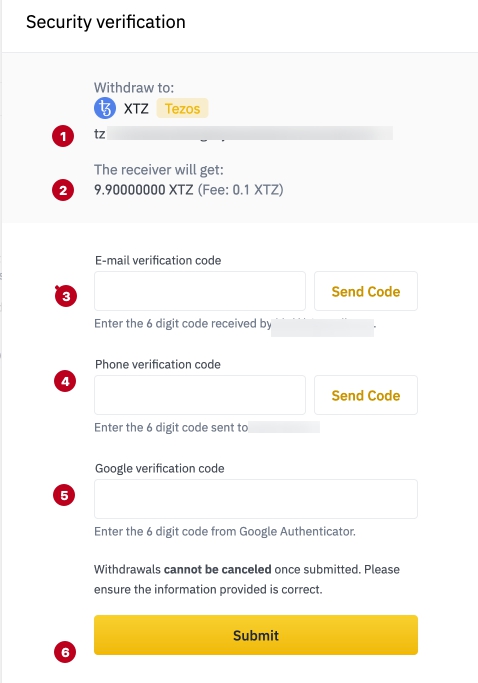Click the red step 6 marker
Viewport: 478px width, 683px height.
pos(65,652)
